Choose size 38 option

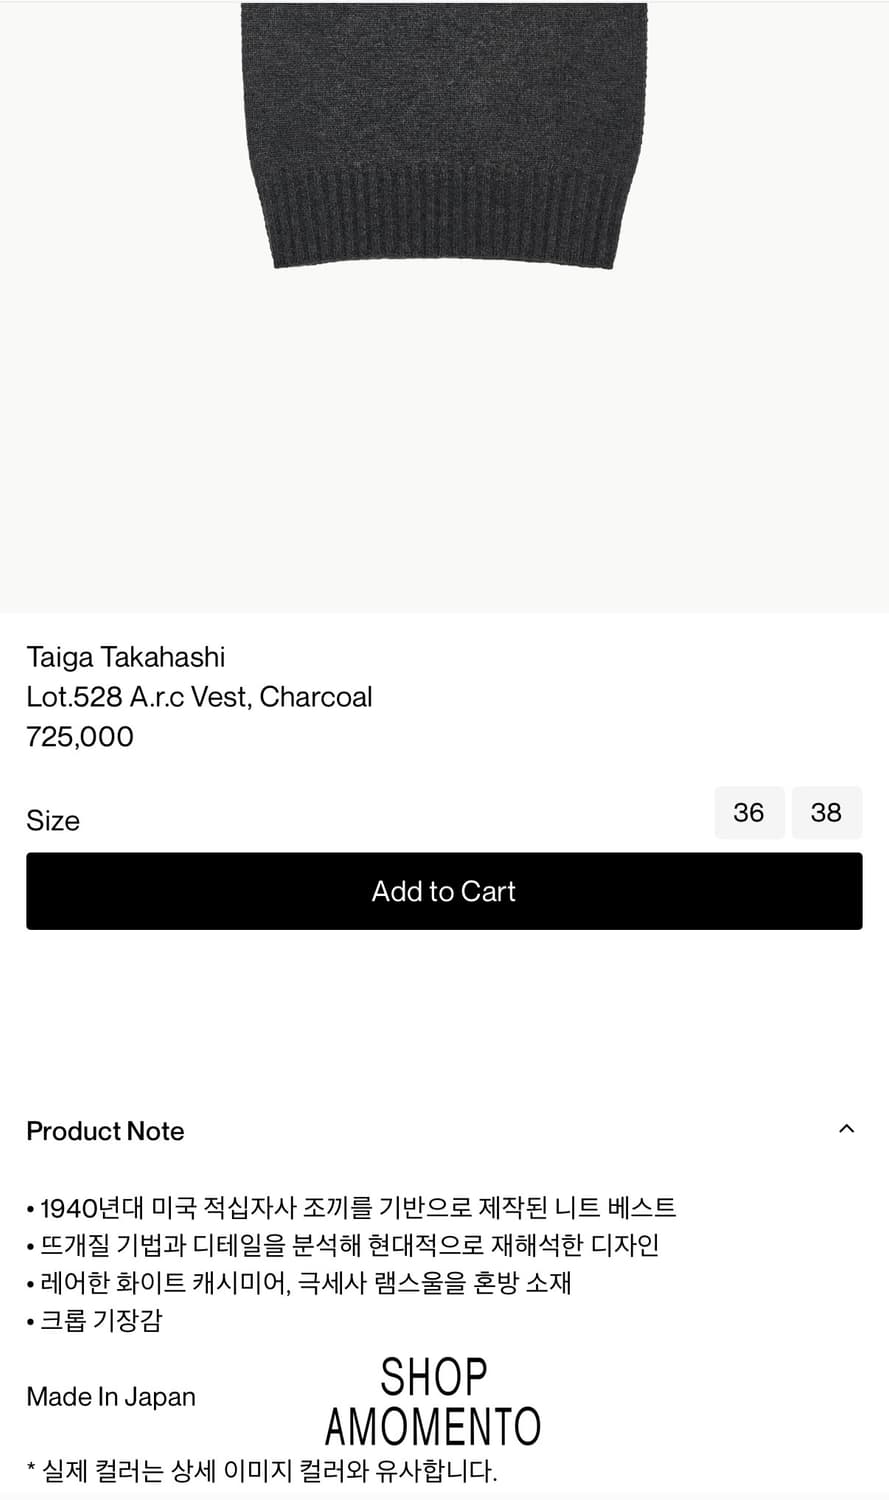(826, 812)
